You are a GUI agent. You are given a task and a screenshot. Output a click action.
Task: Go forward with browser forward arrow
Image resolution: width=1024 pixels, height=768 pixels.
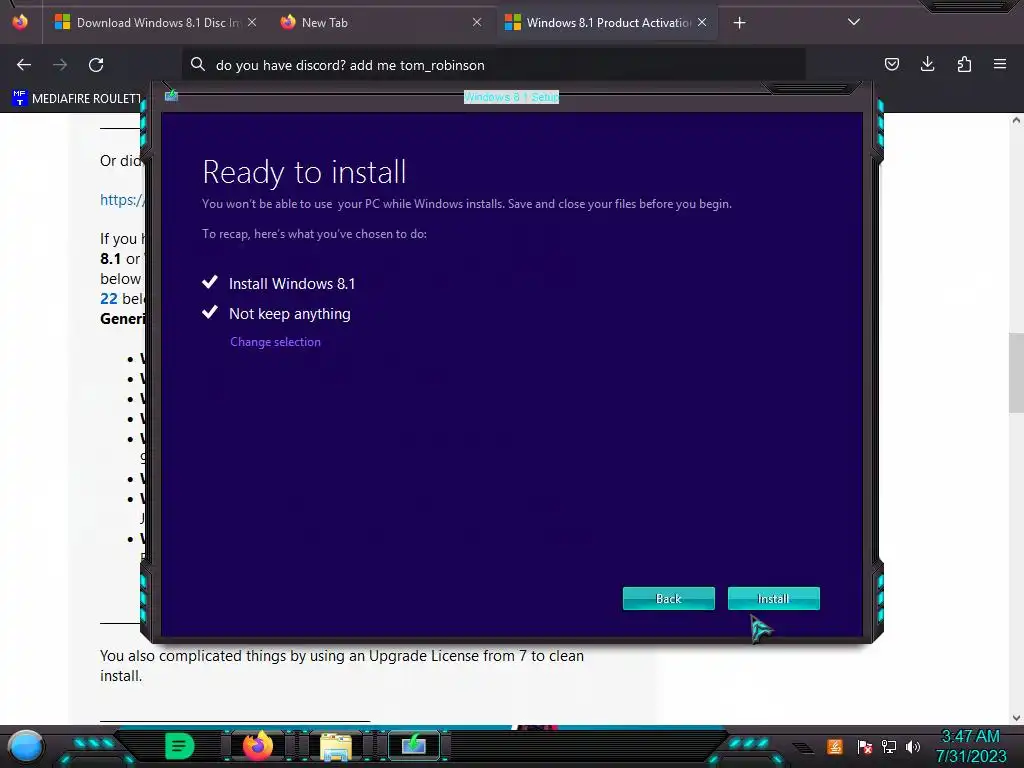pos(60,65)
